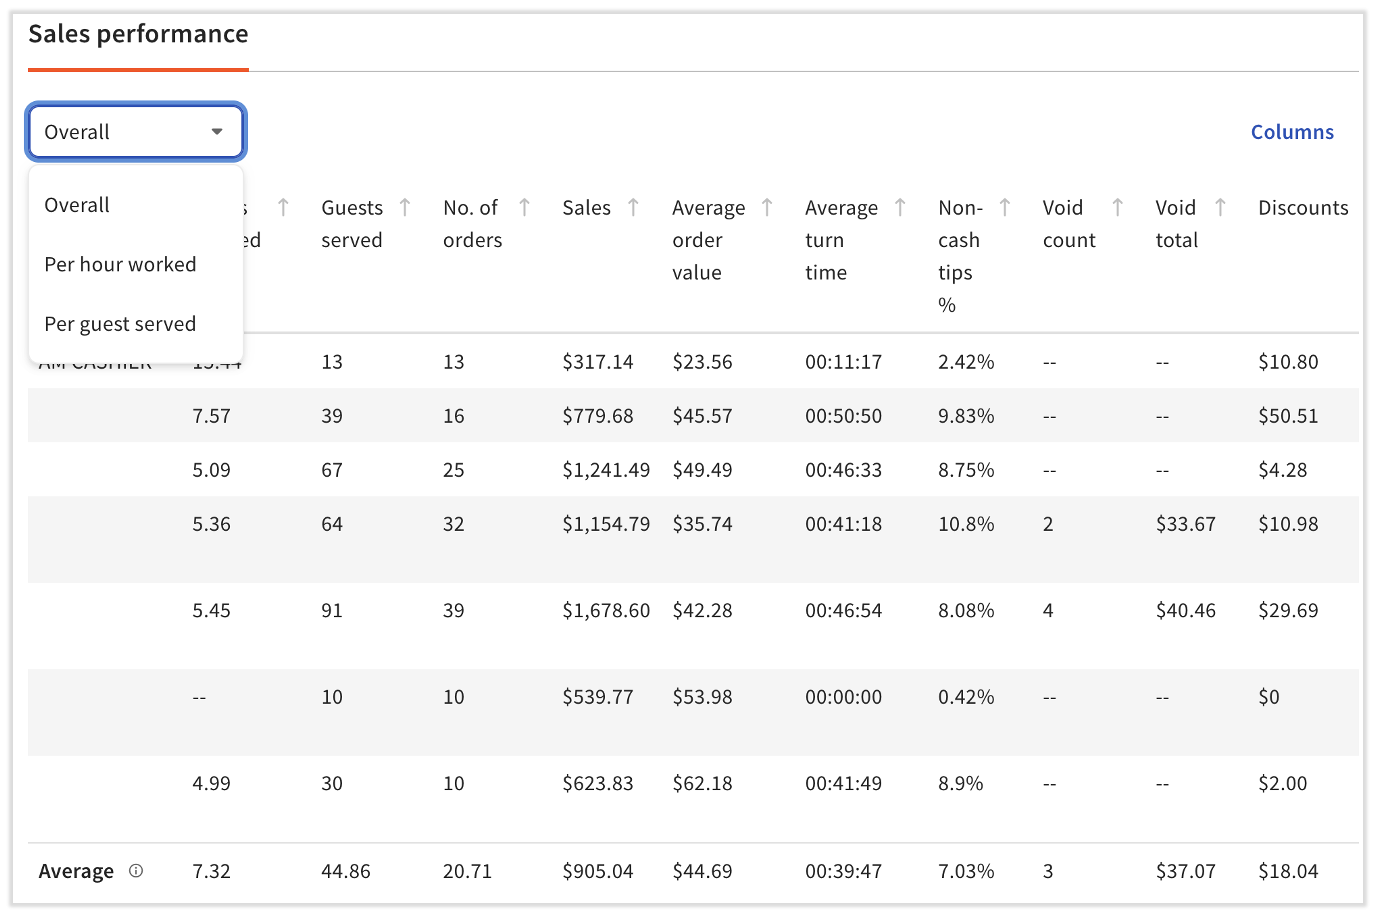
Task: Open the Overall metrics dropdown
Action: click(135, 131)
